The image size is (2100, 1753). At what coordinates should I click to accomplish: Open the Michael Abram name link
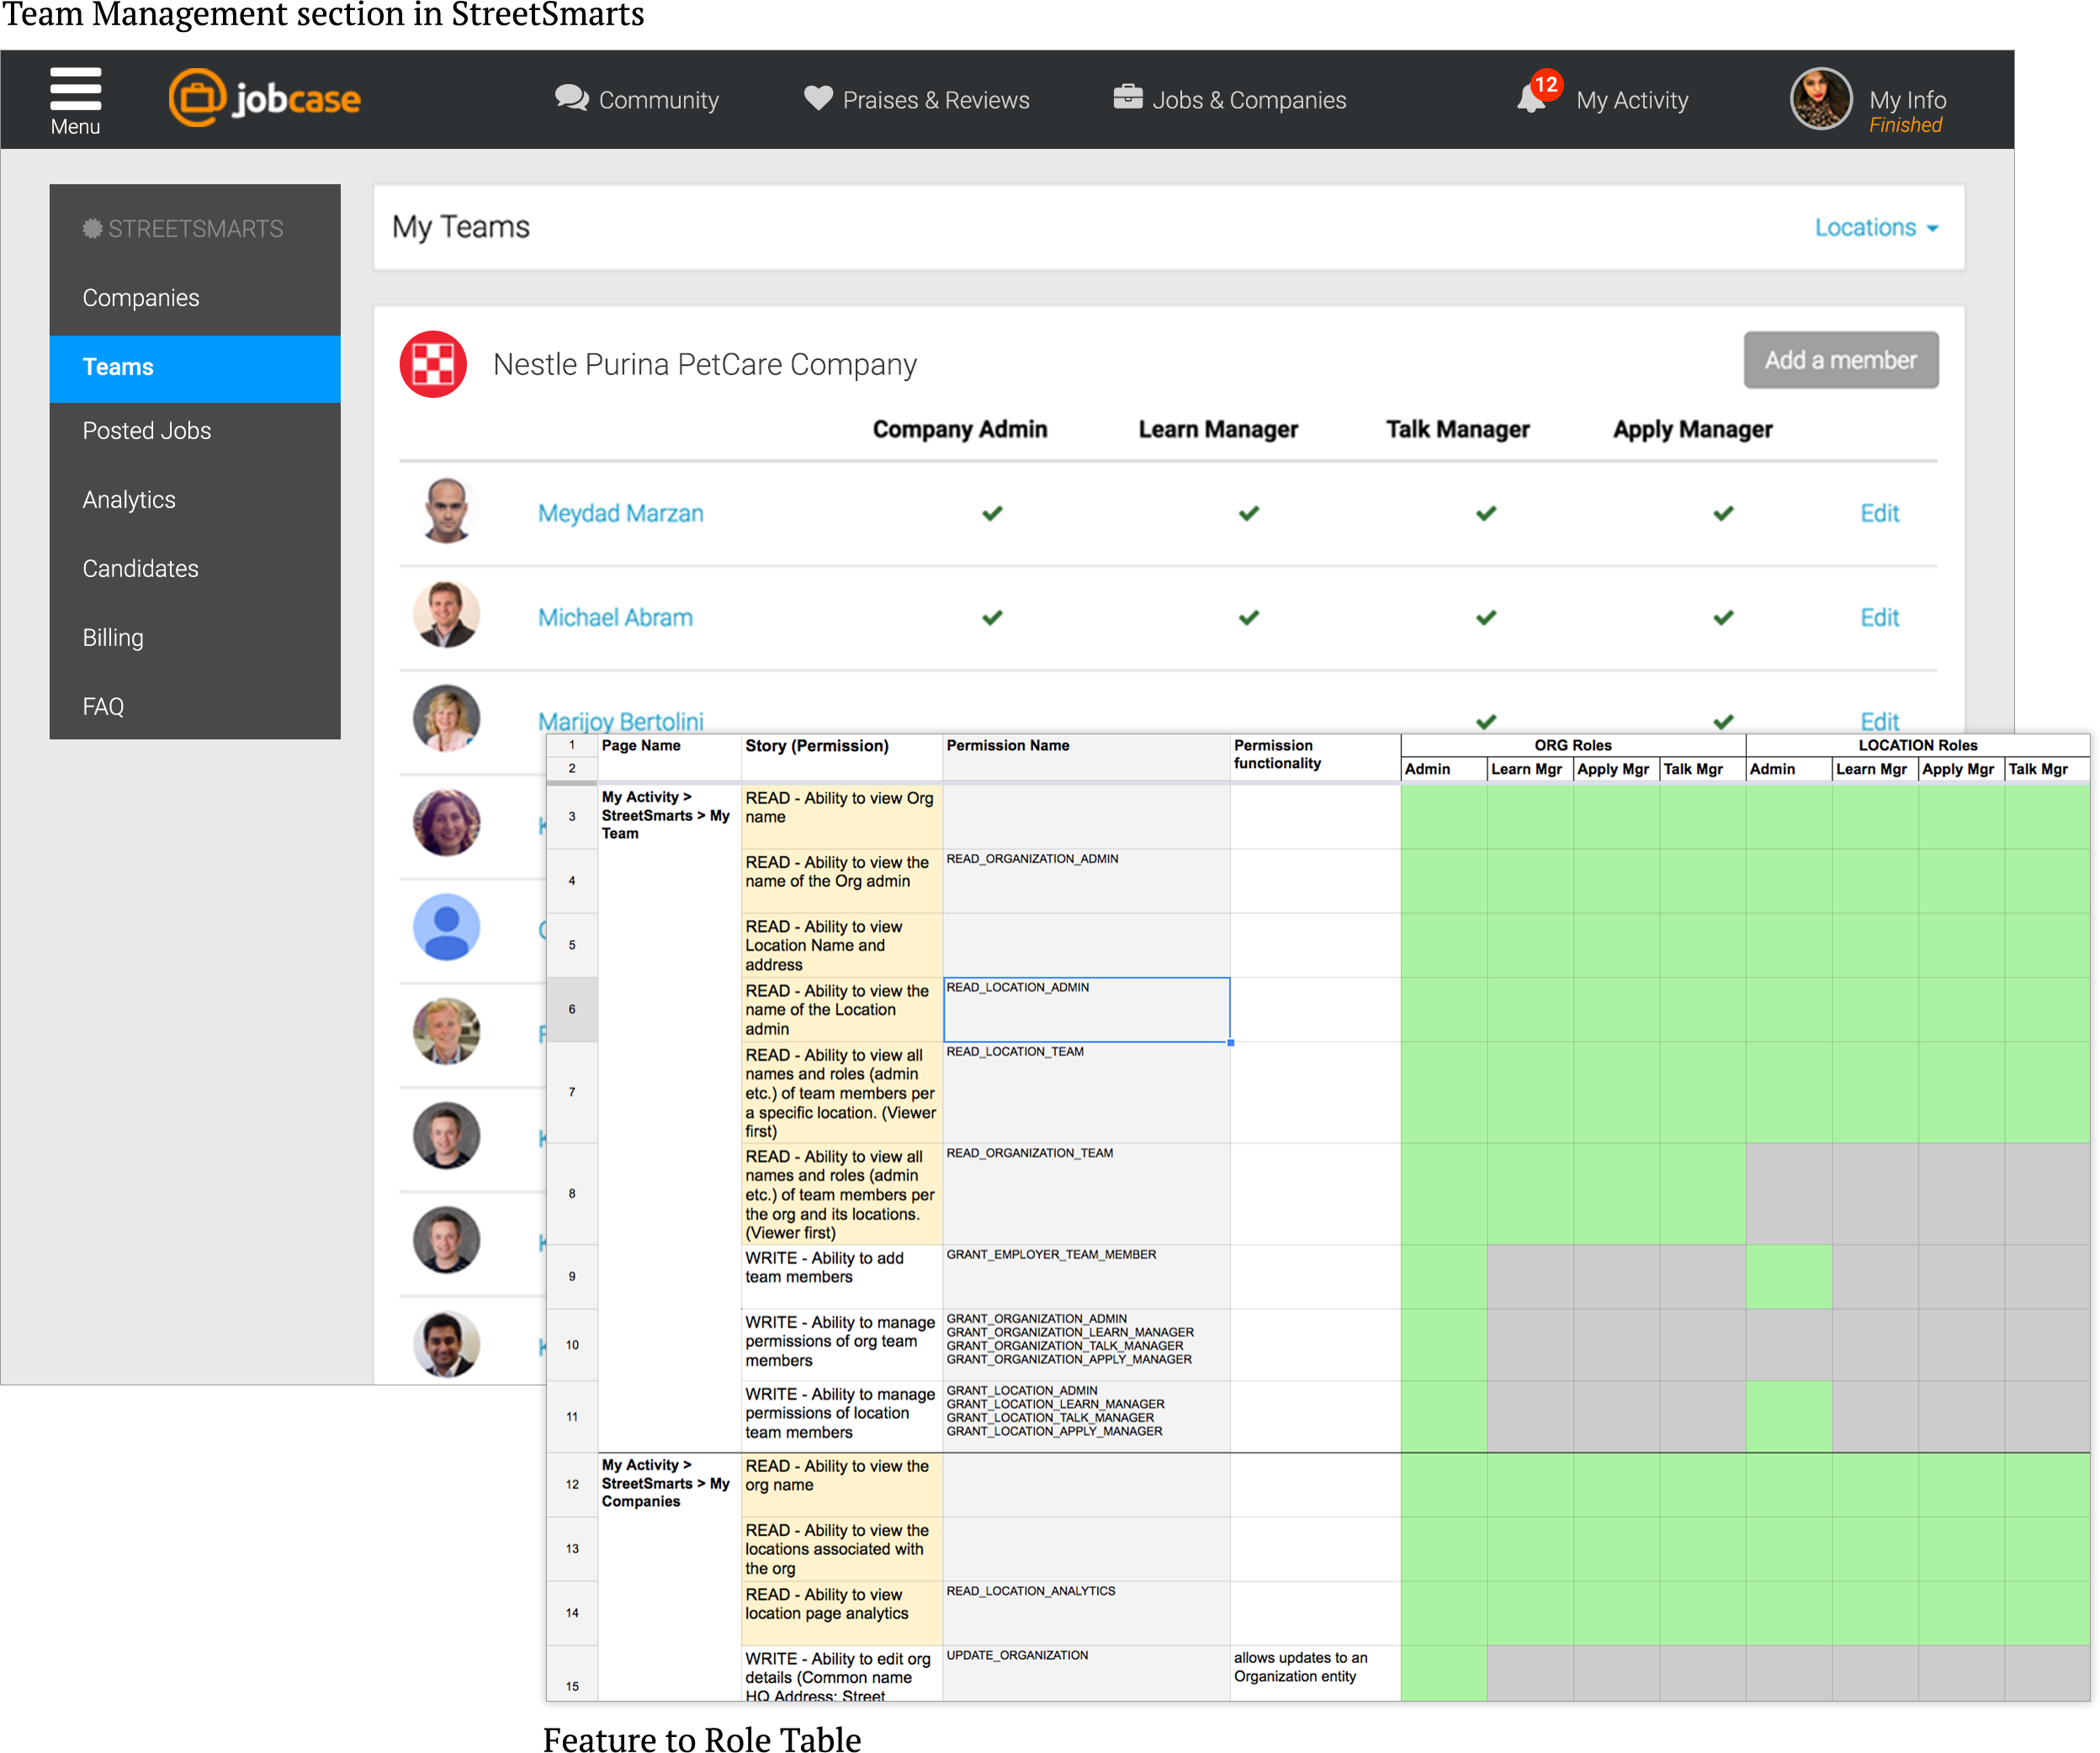(615, 617)
